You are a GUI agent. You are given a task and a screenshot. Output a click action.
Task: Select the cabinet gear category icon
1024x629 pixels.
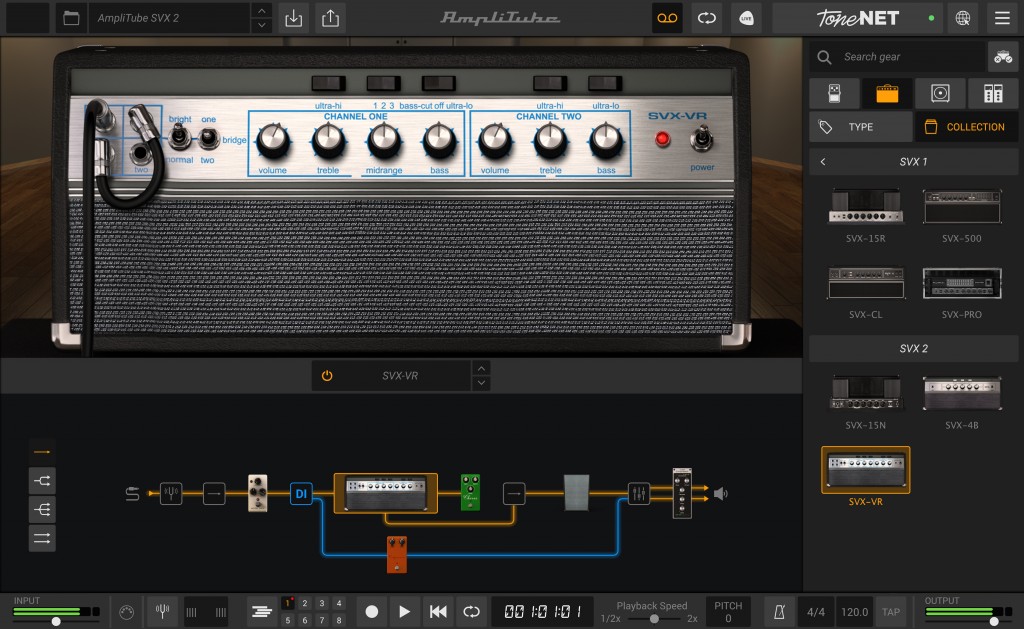(x=940, y=93)
